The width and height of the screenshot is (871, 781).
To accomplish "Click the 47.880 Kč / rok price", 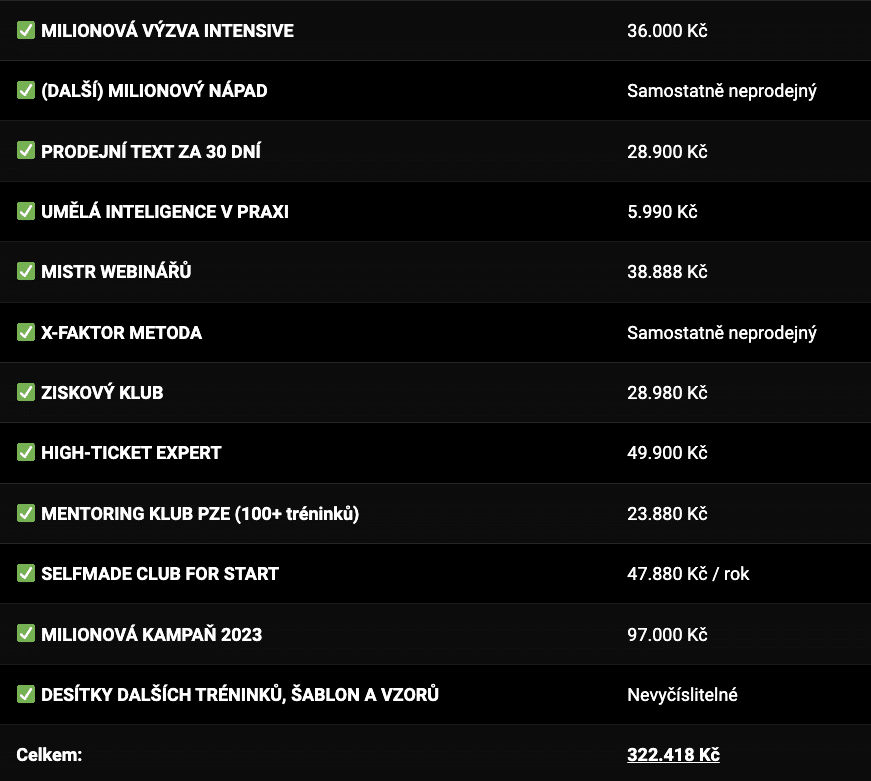I will (x=688, y=573).
